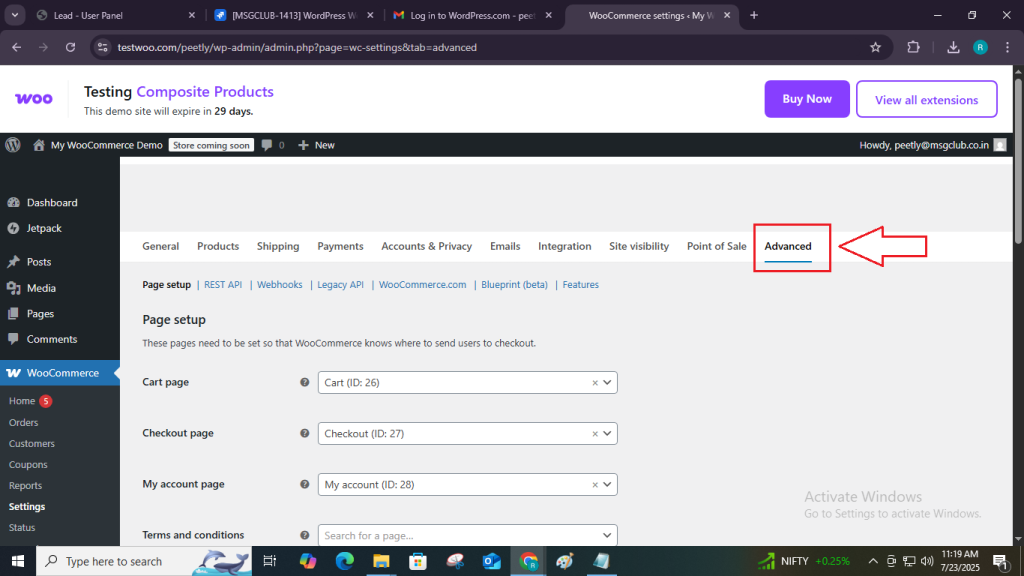1024x576 pixels.
Task: Open the Emails settings tab
Action: click(505, 246)
